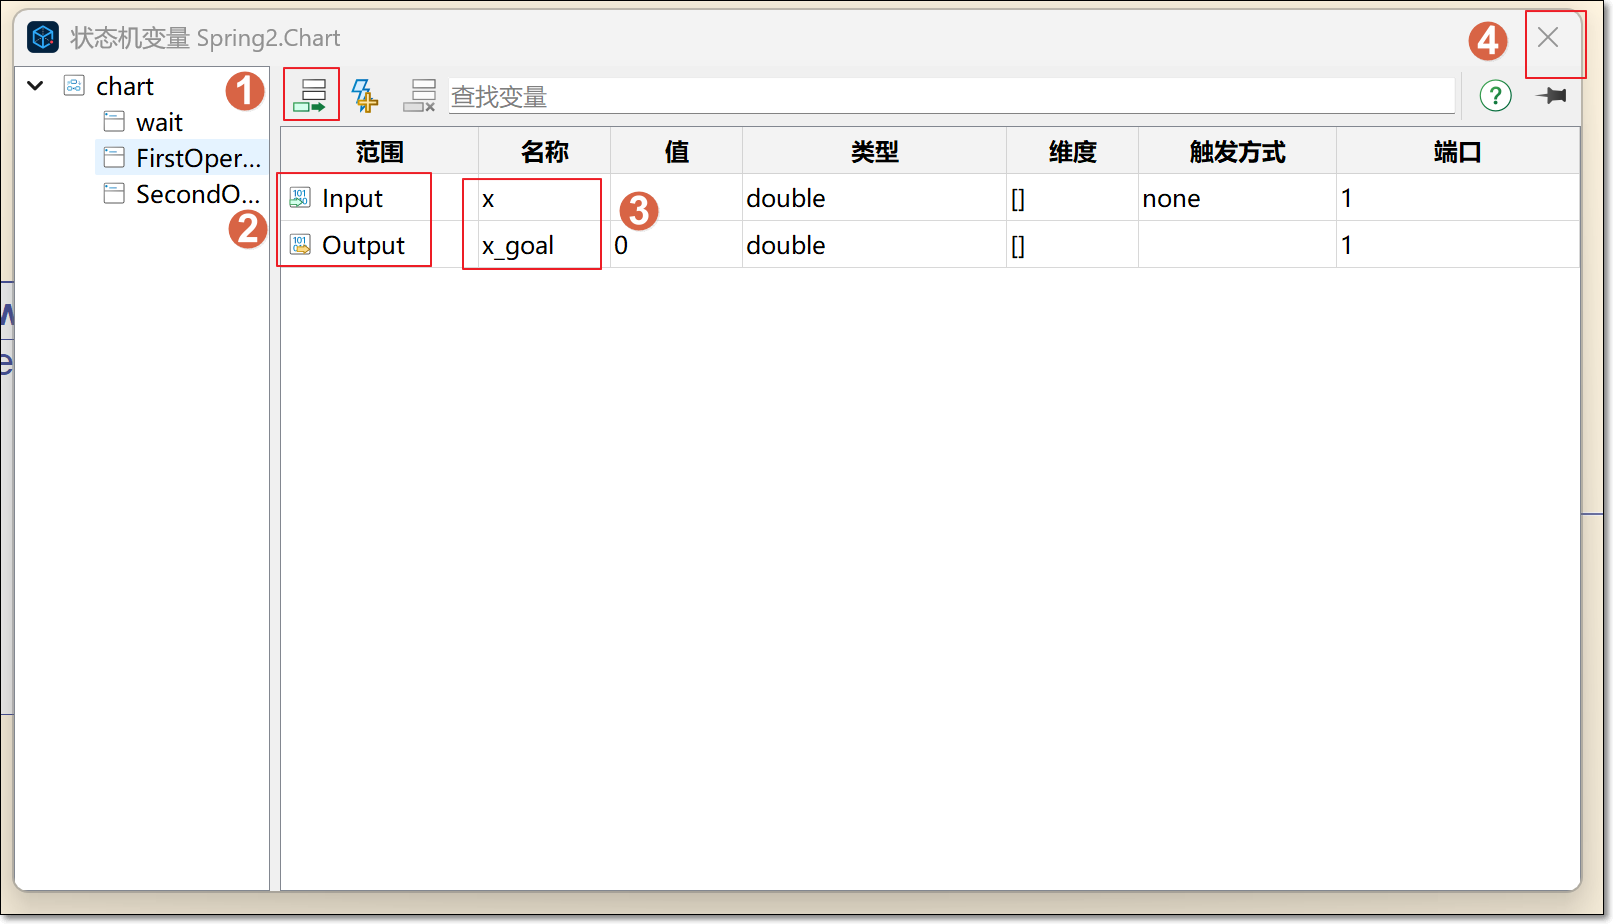The width and height of the screenshot is (1613, 924).
Task: Click the 名称 column header
Action: pyautogui.click(x=544, y=151)
